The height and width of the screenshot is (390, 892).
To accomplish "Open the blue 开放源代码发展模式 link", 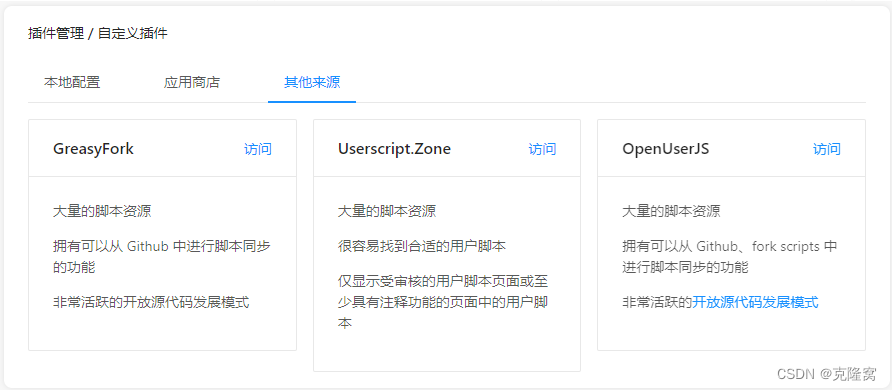I will [755, 302].
